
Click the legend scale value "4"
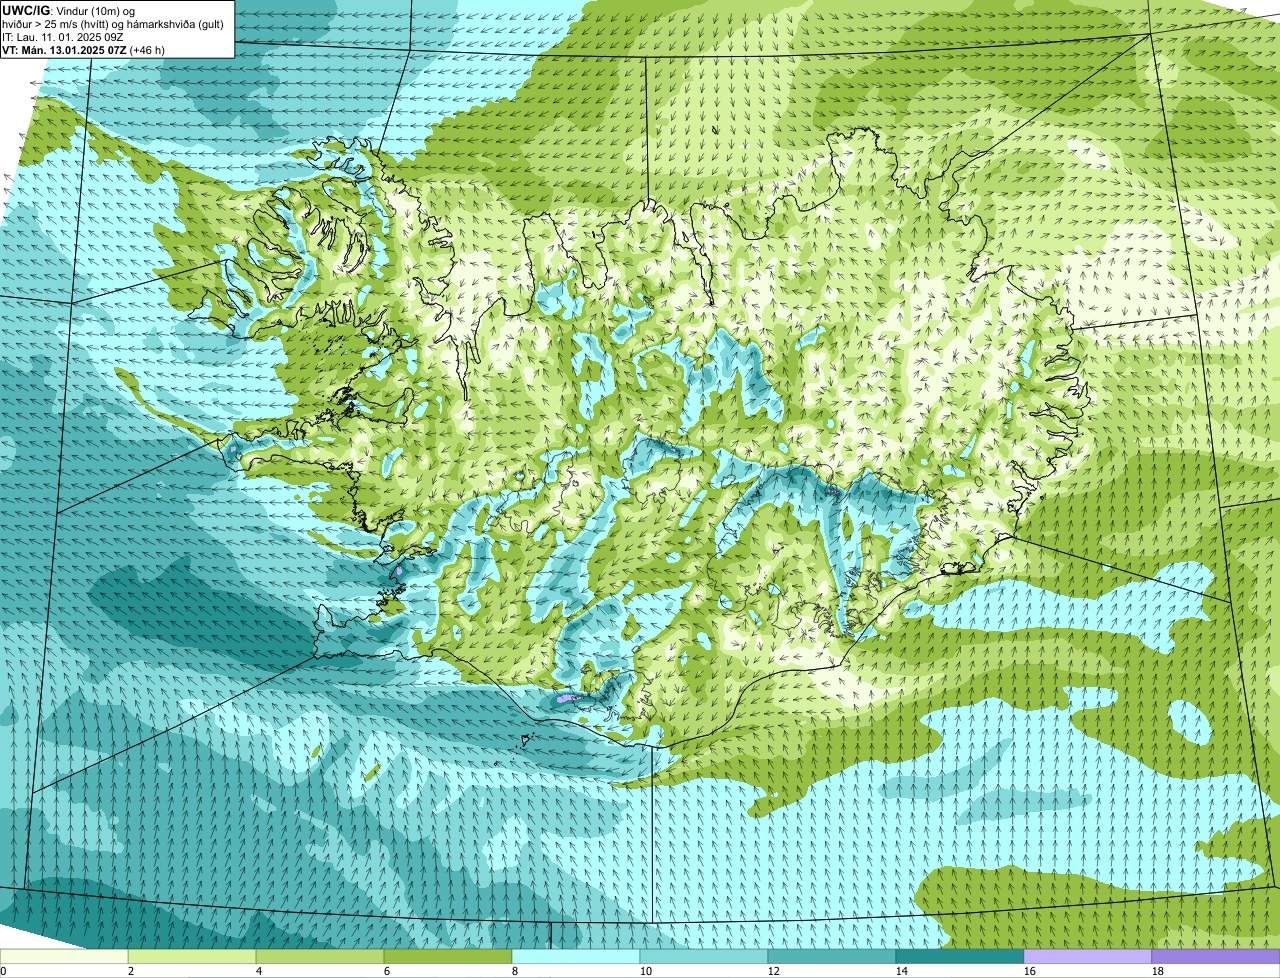coord(259,971)
